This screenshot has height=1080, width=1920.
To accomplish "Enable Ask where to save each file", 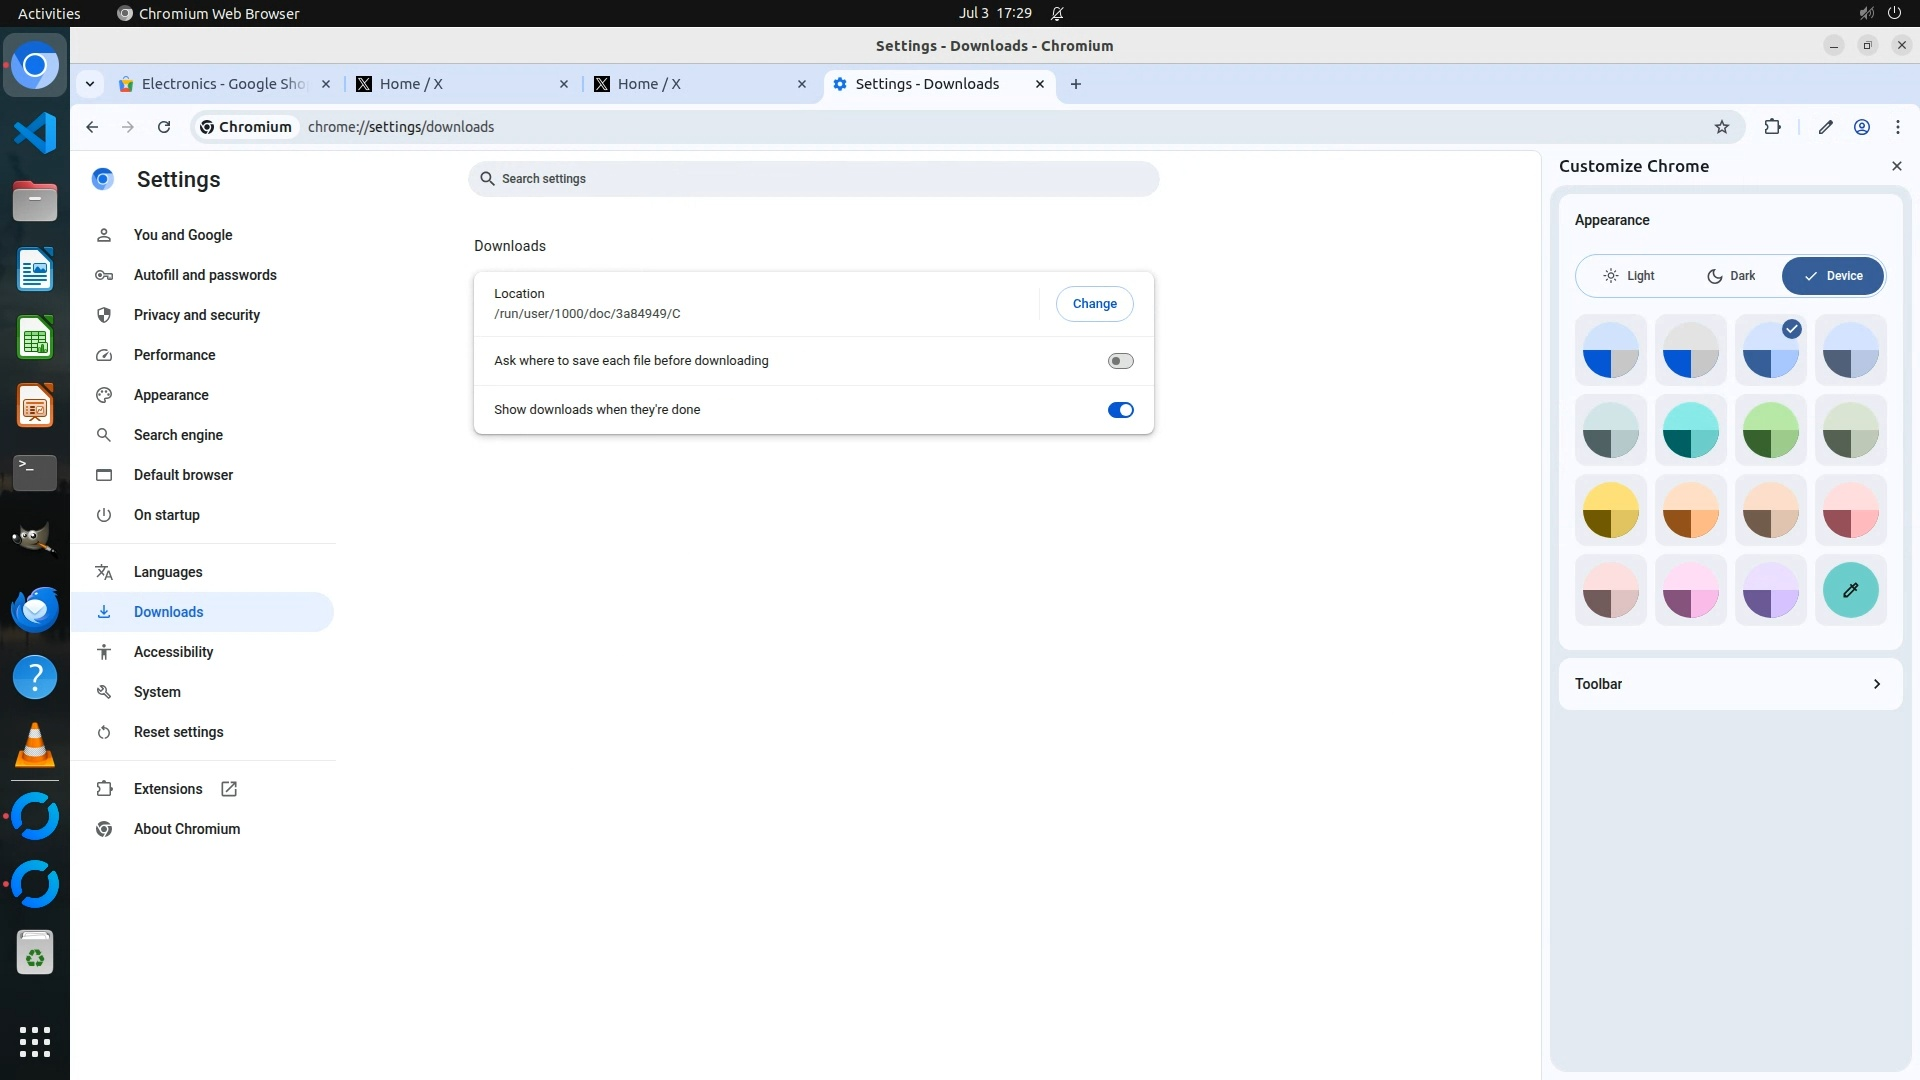I will [x=1120, y=361].
